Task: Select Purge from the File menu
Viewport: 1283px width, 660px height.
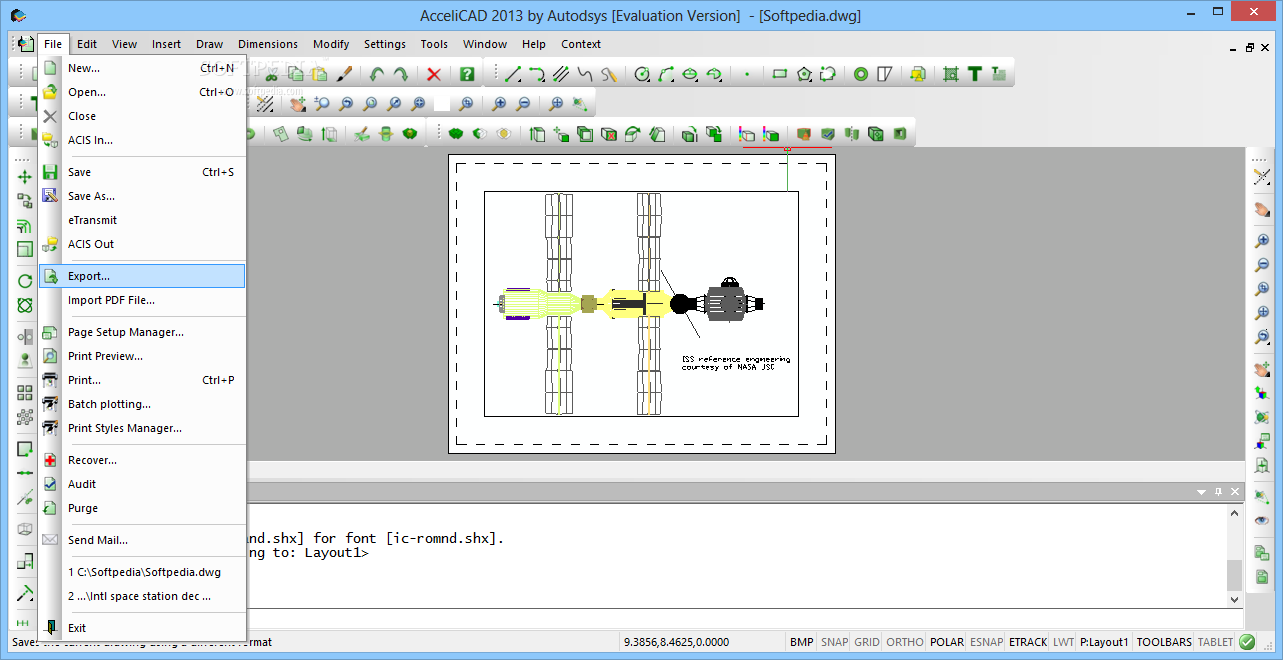Action: pos(142,508)
